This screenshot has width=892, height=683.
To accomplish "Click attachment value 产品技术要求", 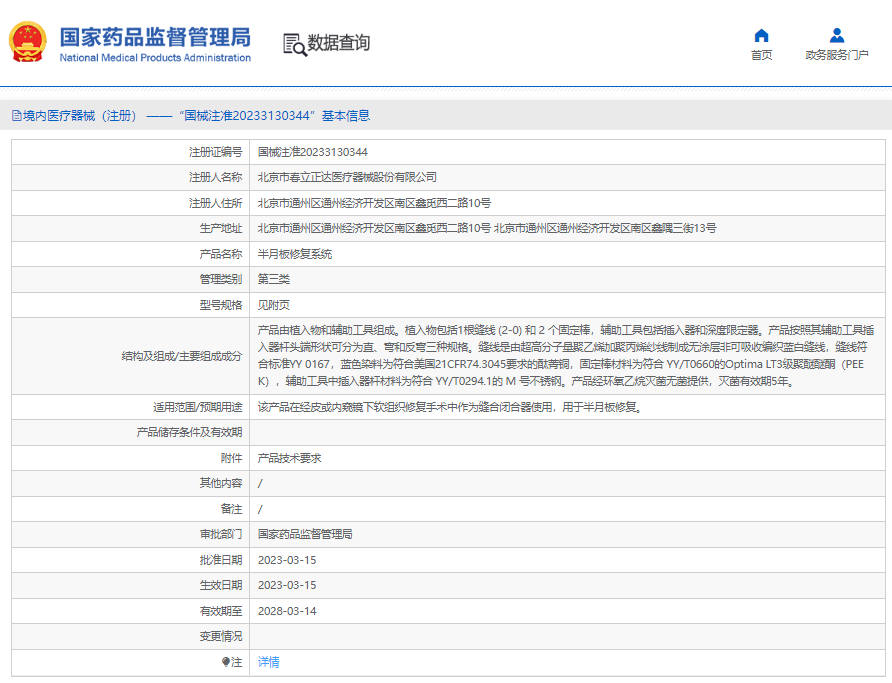I will [x=290, y=458].
